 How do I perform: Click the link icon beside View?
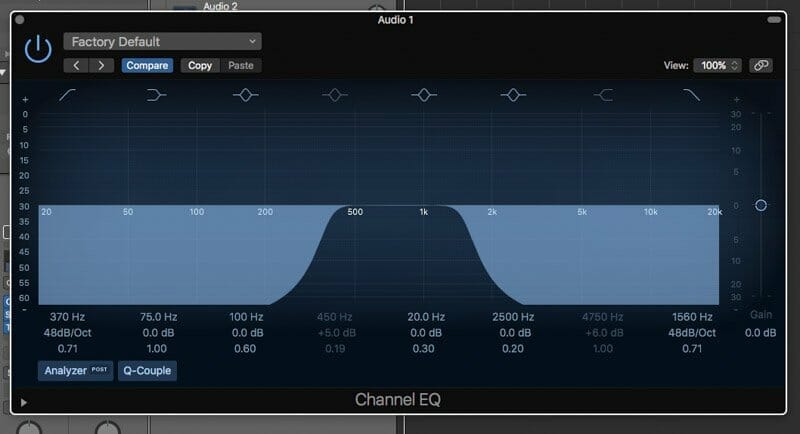pos(761,65)
